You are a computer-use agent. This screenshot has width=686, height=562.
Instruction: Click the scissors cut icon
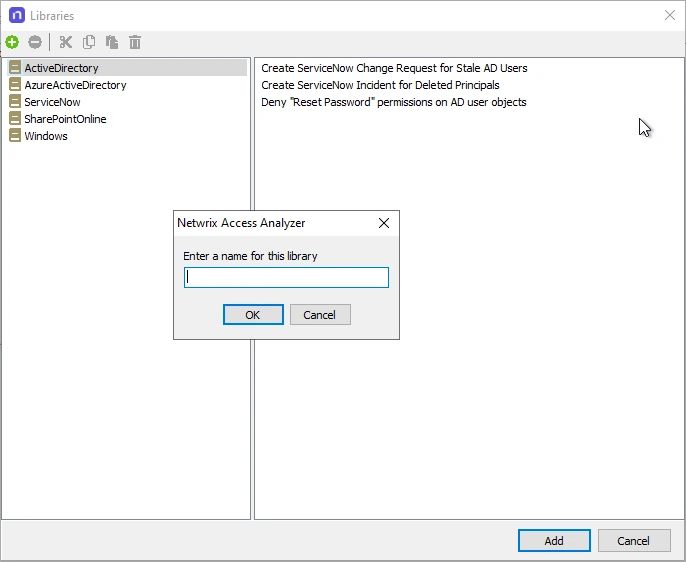[66, 42]
